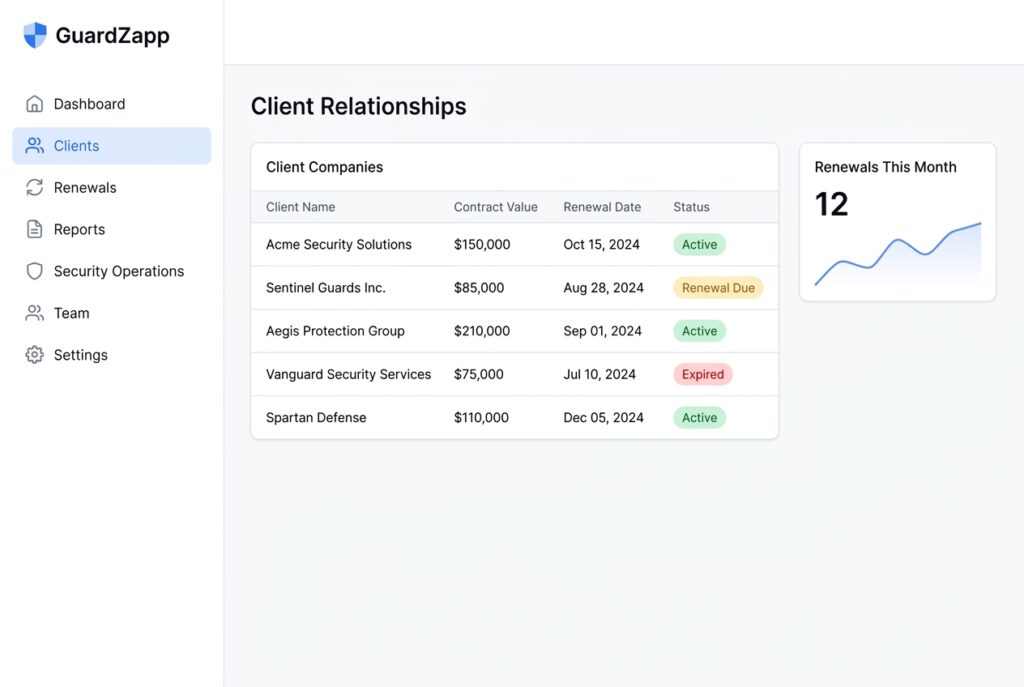This screenshot has height=687, width=1024.
Task: Click the Client Companies card title
Action: tap(325, 167)
